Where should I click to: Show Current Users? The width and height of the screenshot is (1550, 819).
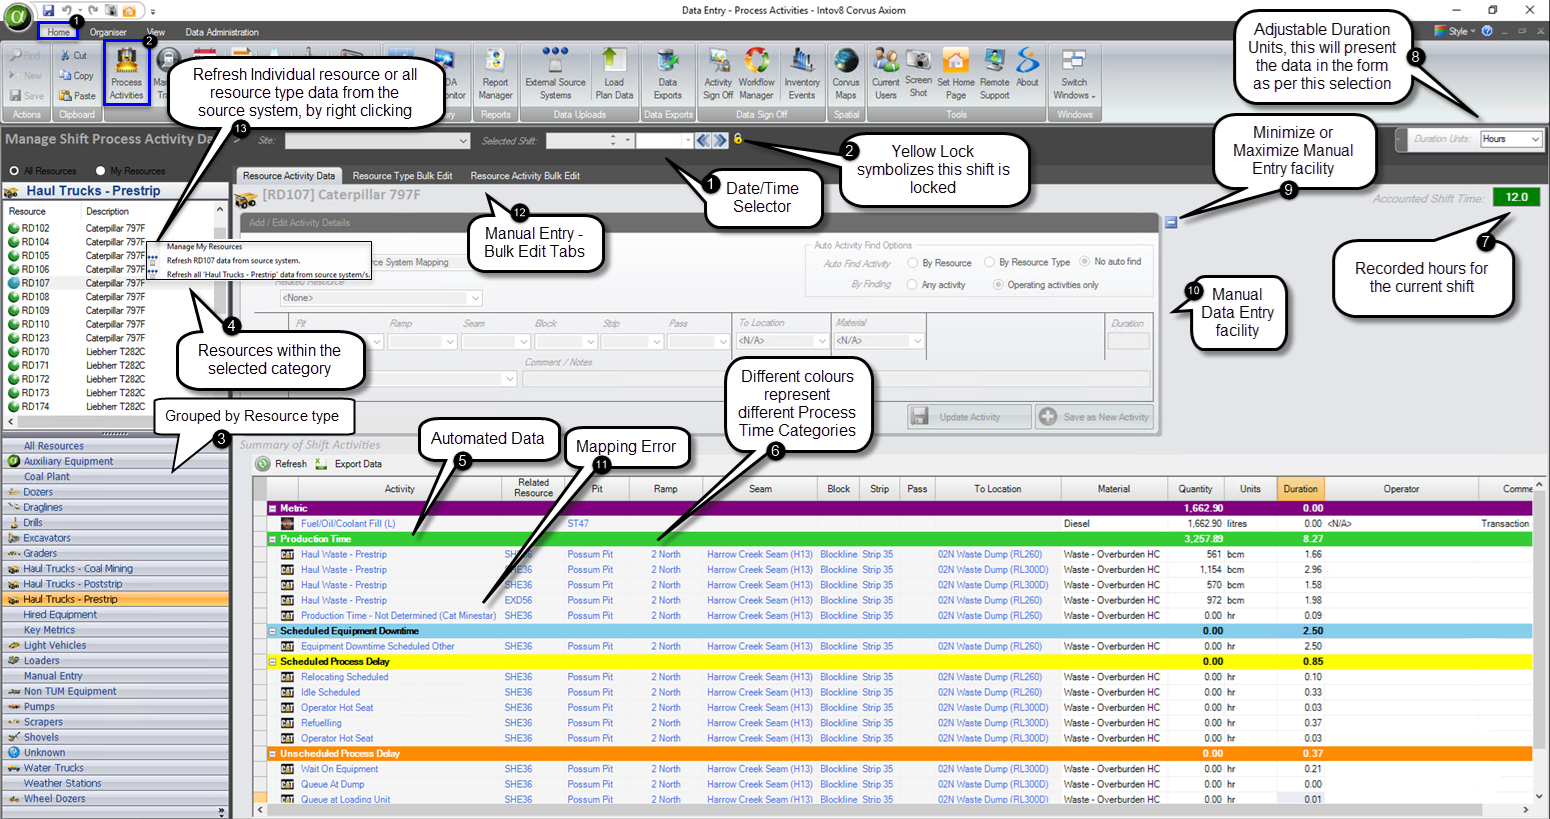coord(885,73)
